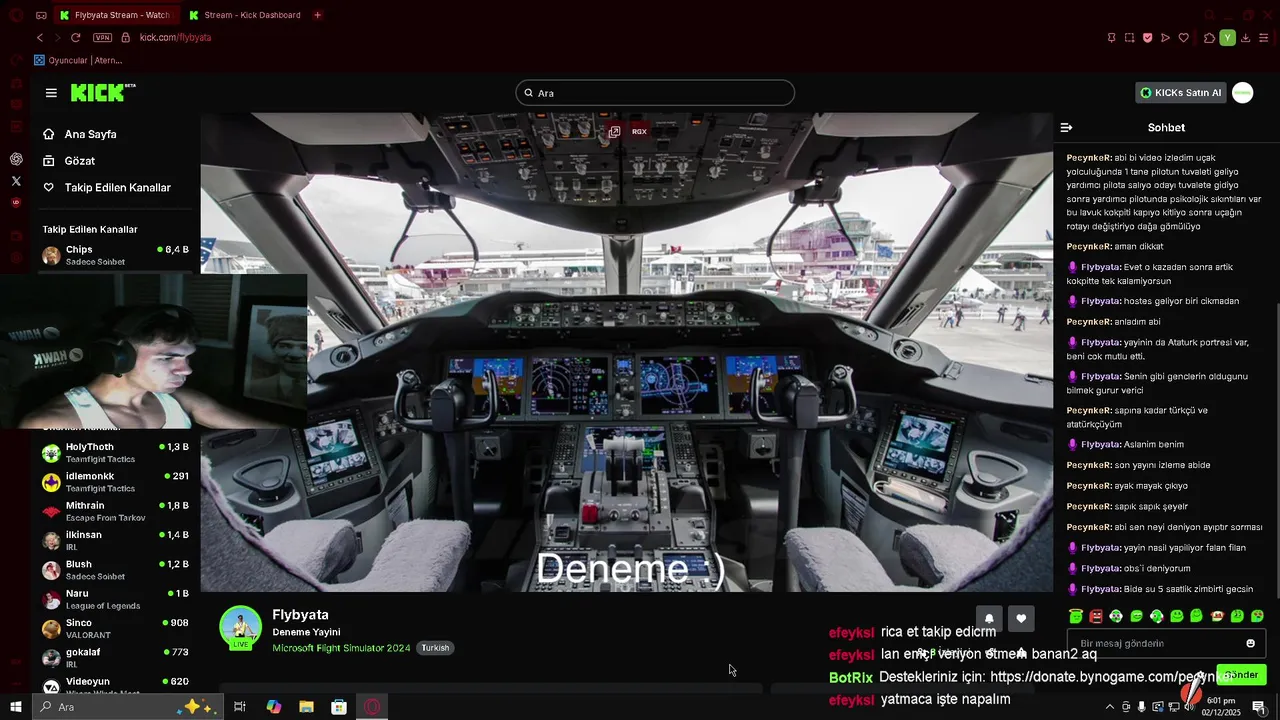Click the pop-out player icon above the video
This screenshot has width=1280, height=720.
tap(614, 131)
